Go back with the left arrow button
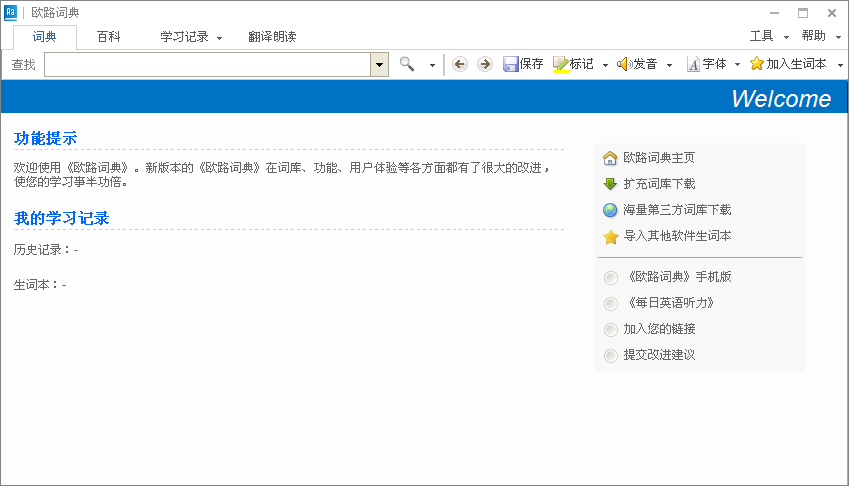The width and height of the screenshot is (849, 486). tap(460, 64)
